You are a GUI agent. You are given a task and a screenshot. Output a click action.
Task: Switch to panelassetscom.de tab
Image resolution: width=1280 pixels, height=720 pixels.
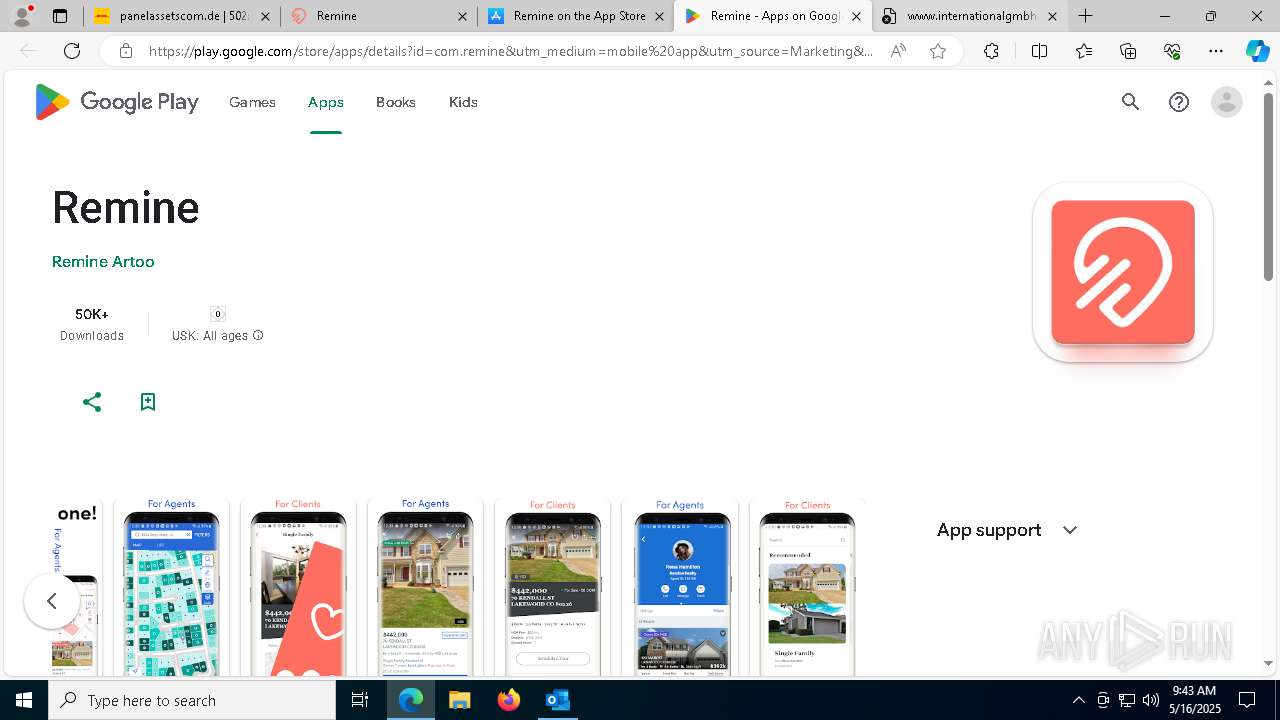pyautogui.click(x=180, y=16)
